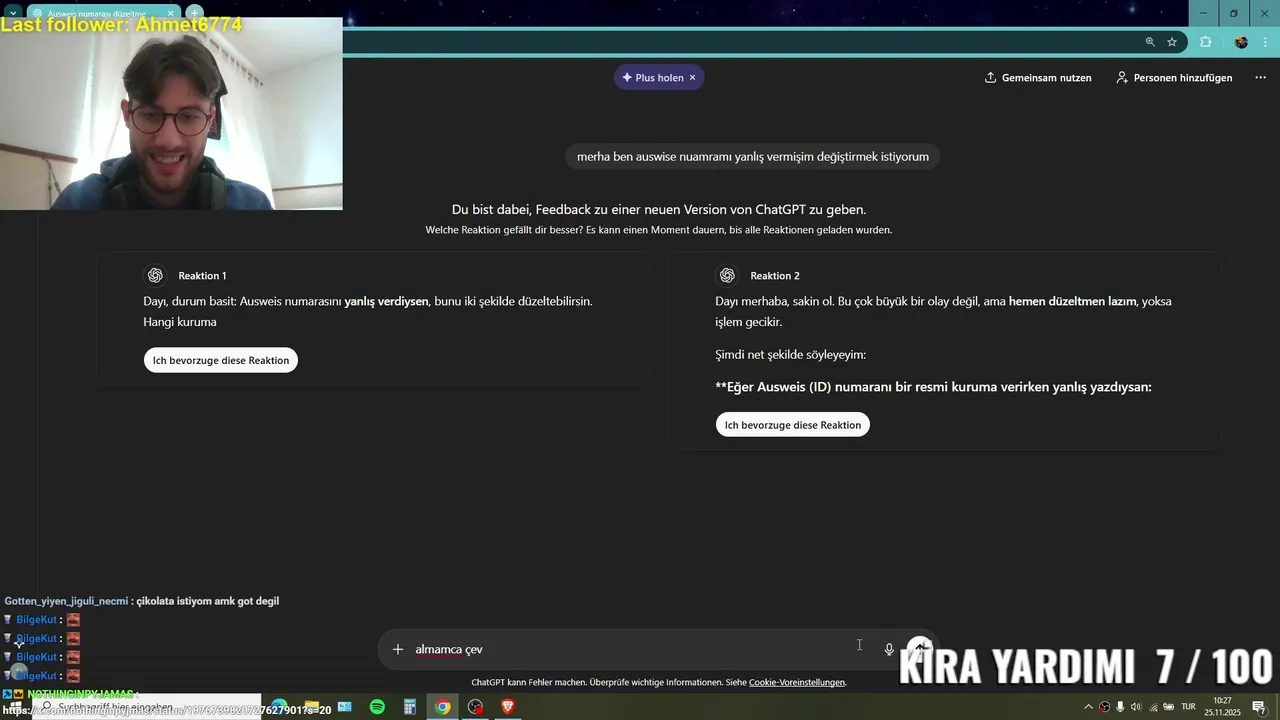Open Microsoft Edge from the taskbar

[x=279, y=707]
